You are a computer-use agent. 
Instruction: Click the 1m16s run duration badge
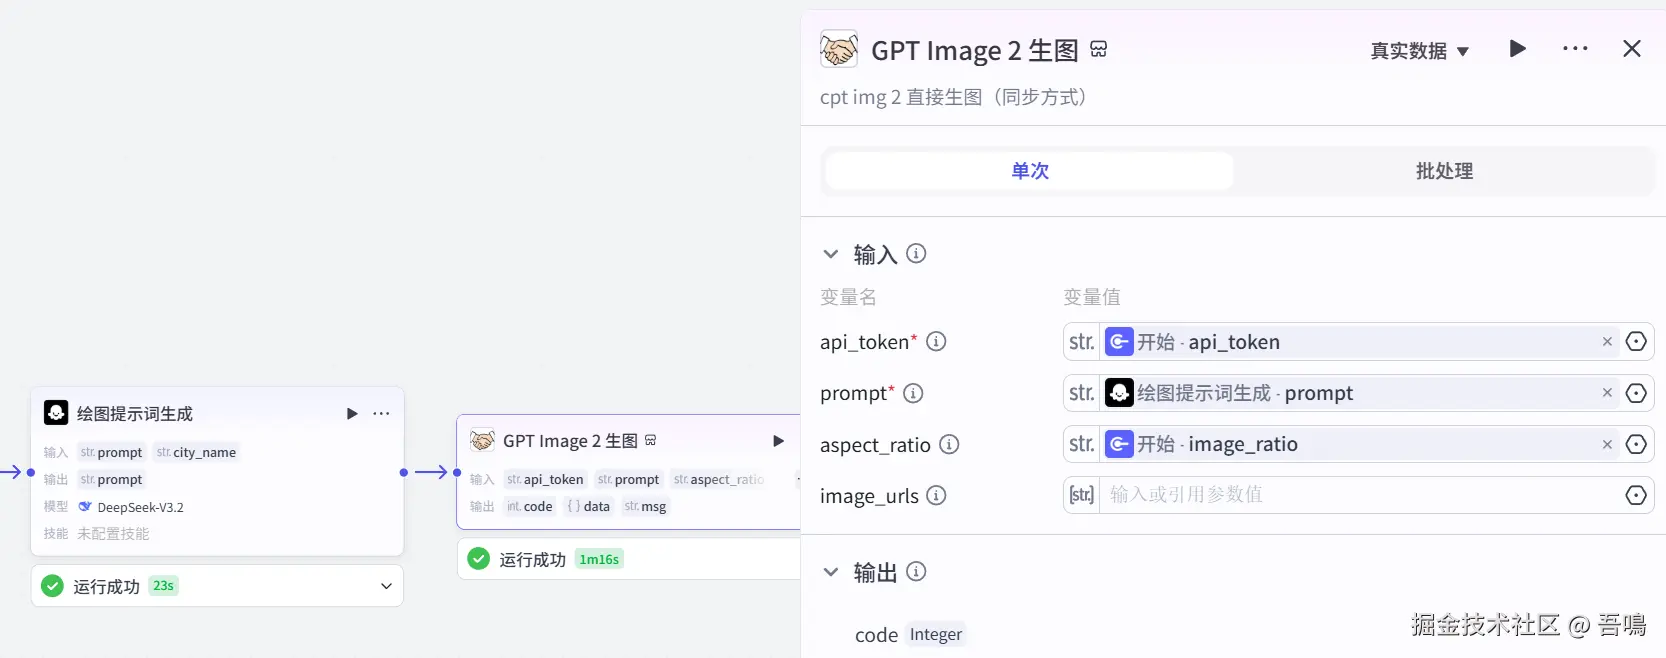point(599,559)
